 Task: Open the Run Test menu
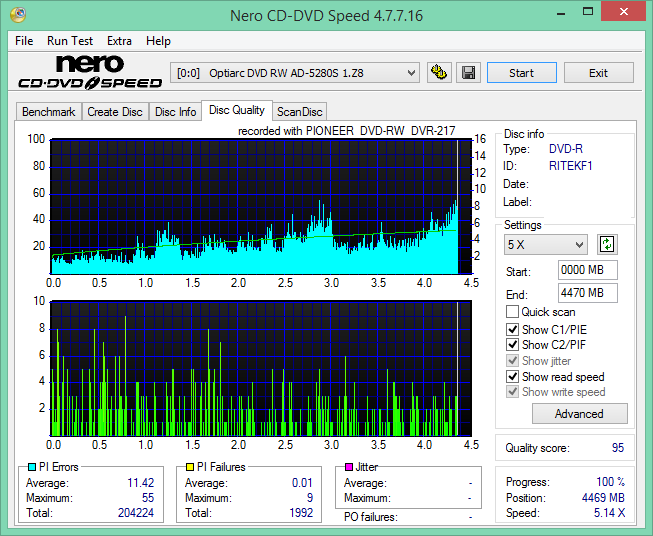(70, 41)
